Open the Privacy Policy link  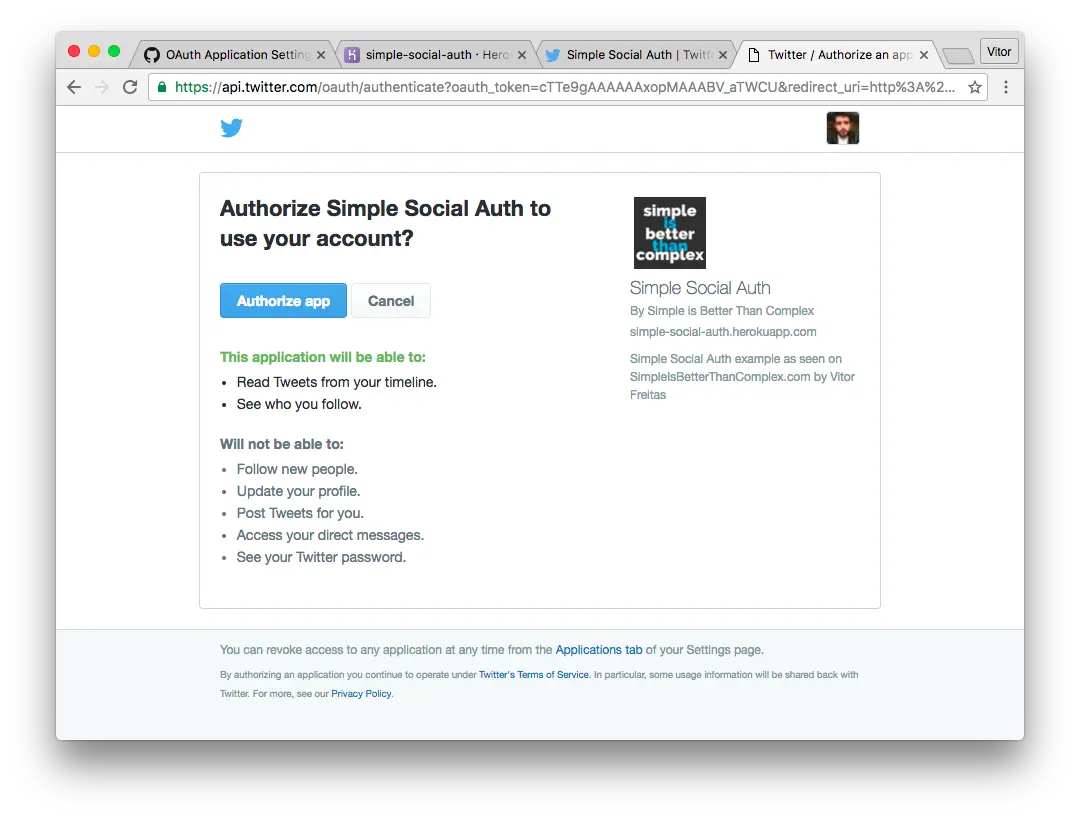point(361,693)
